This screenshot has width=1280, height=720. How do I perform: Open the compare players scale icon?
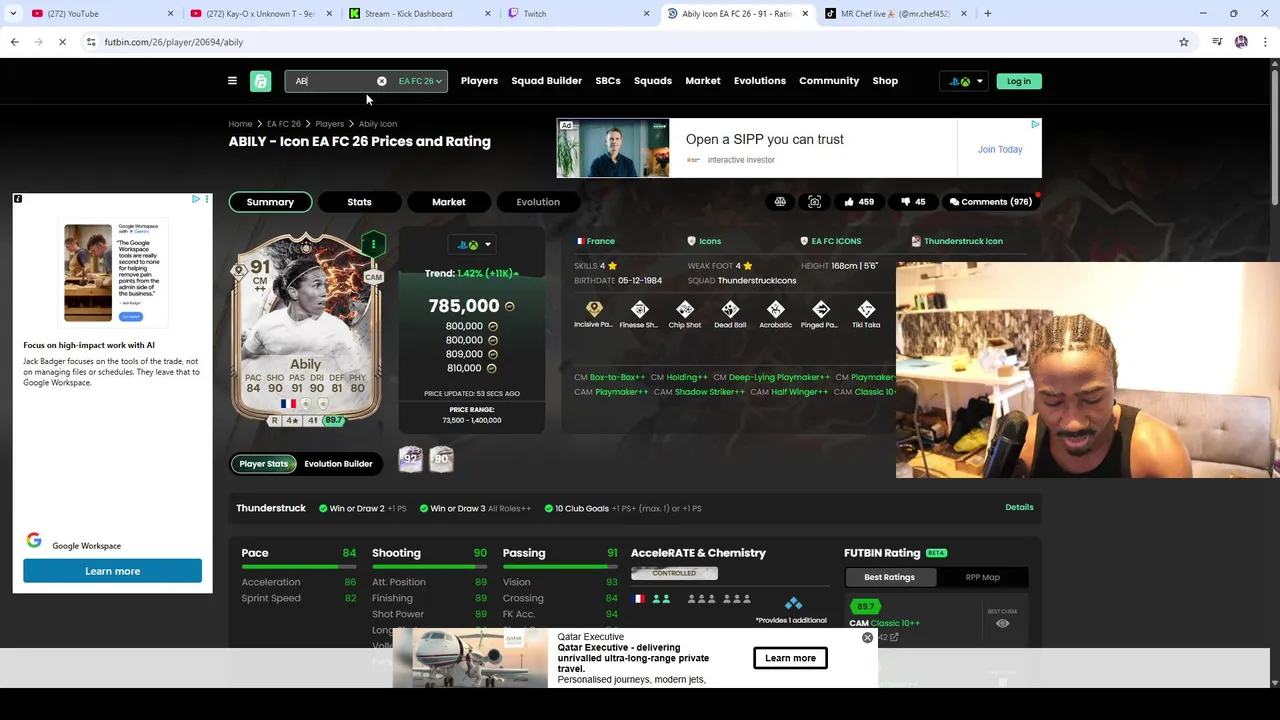click(x=780, y=202)
